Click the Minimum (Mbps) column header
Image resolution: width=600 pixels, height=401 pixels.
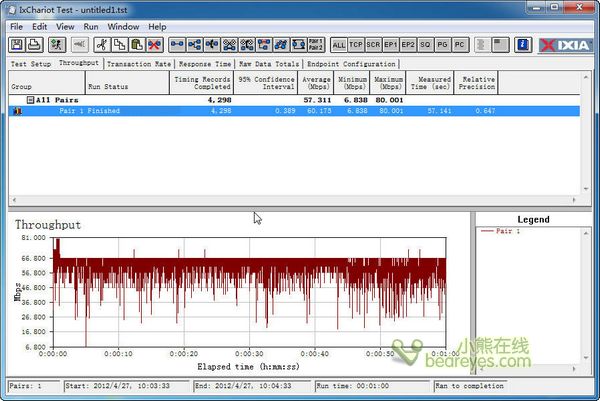tap(352, 83)
